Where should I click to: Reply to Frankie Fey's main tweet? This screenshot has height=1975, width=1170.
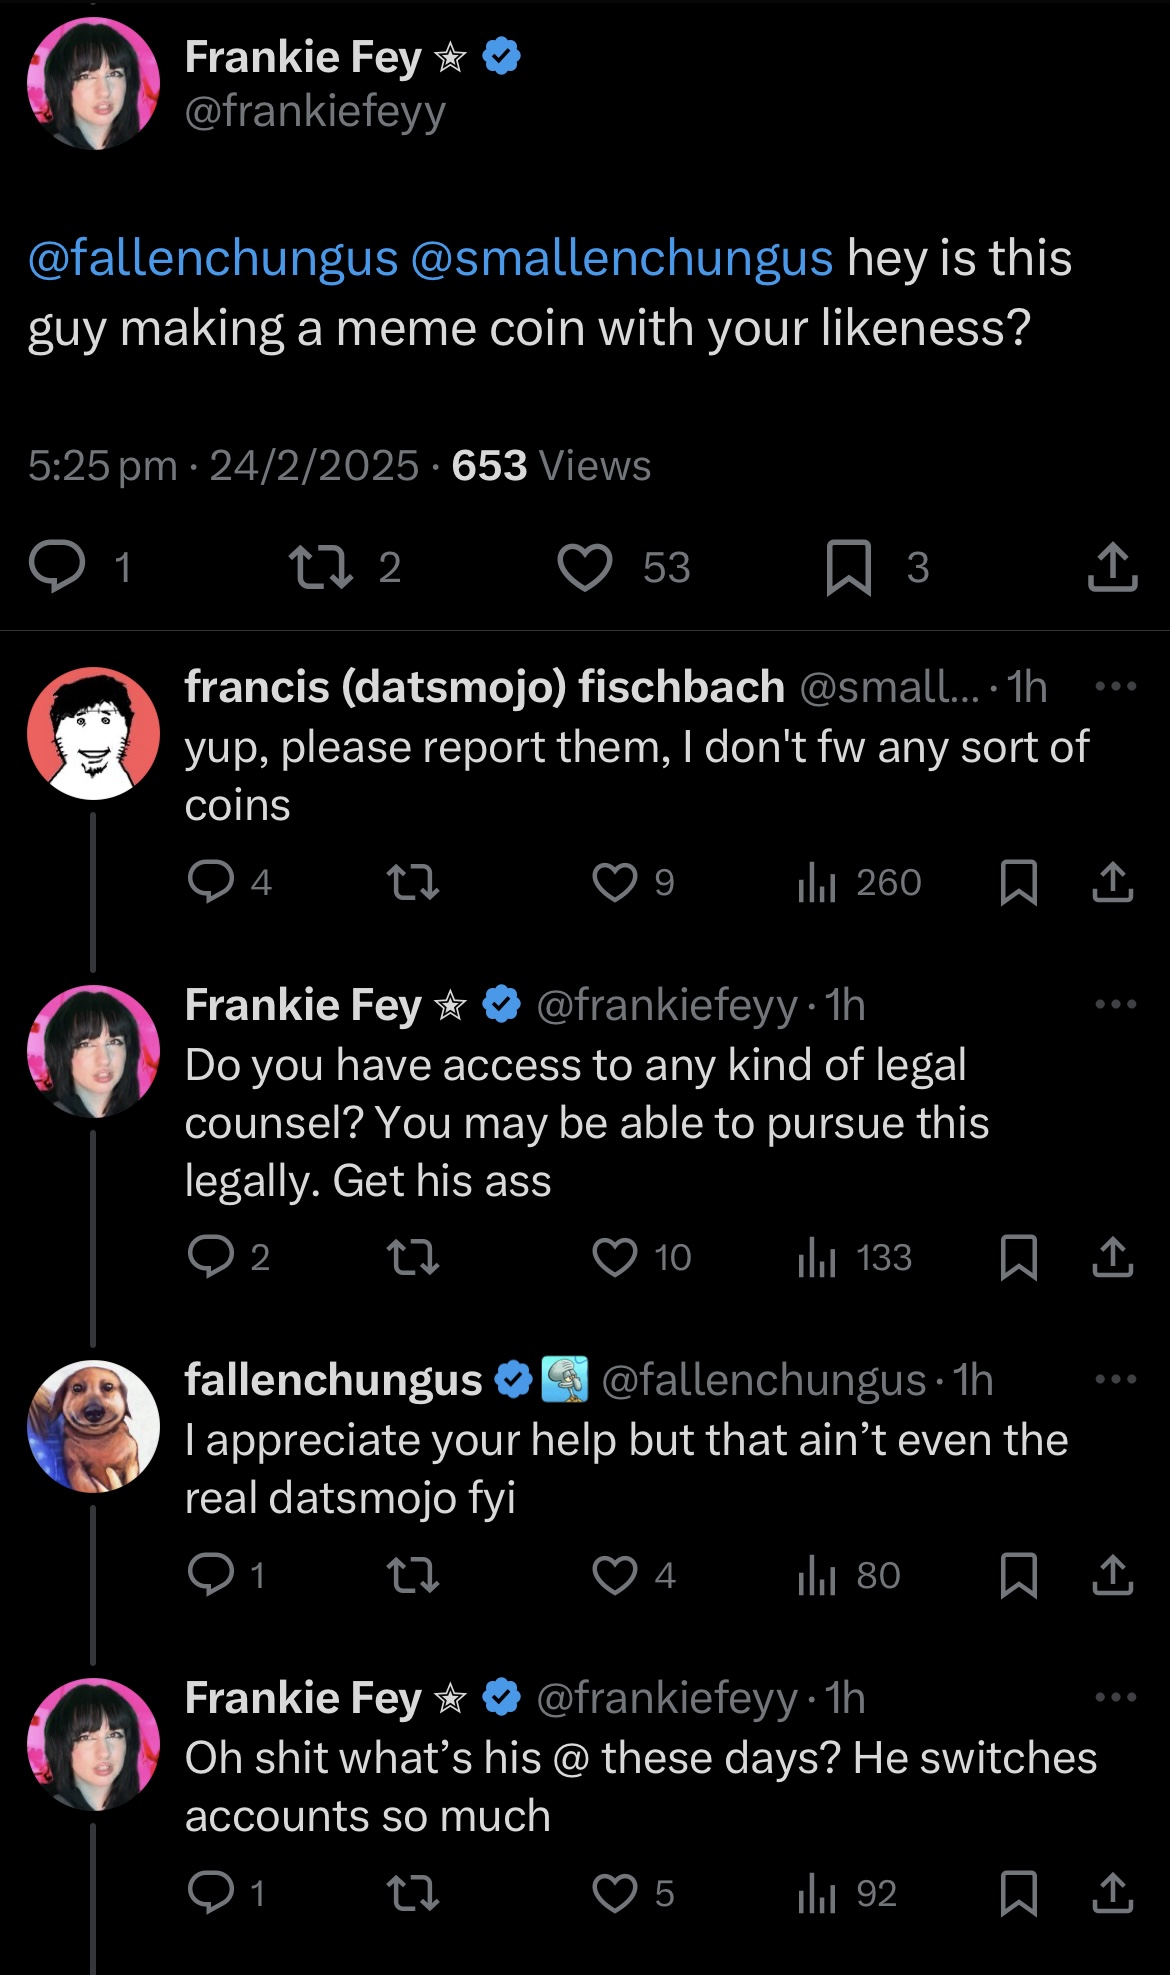click(57, 567)
